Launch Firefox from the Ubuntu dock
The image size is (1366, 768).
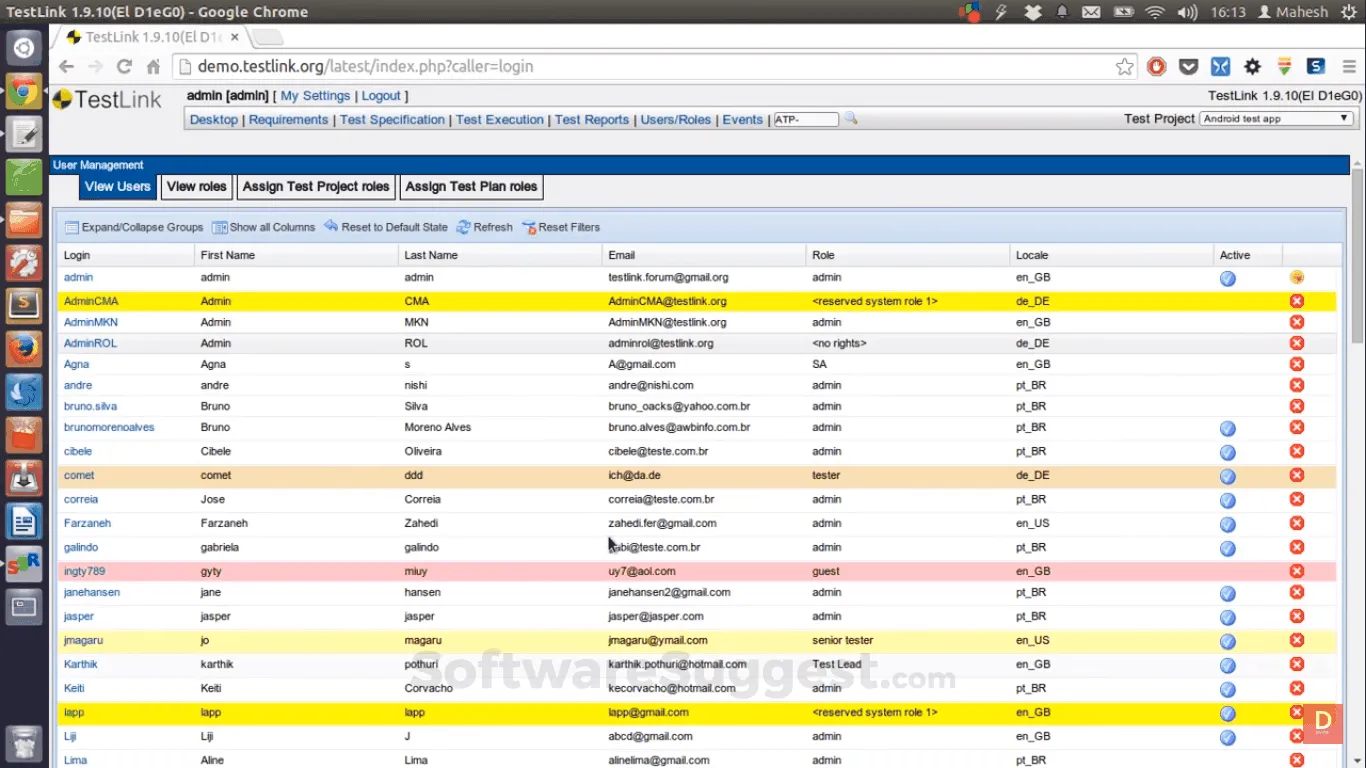[22, 349]
